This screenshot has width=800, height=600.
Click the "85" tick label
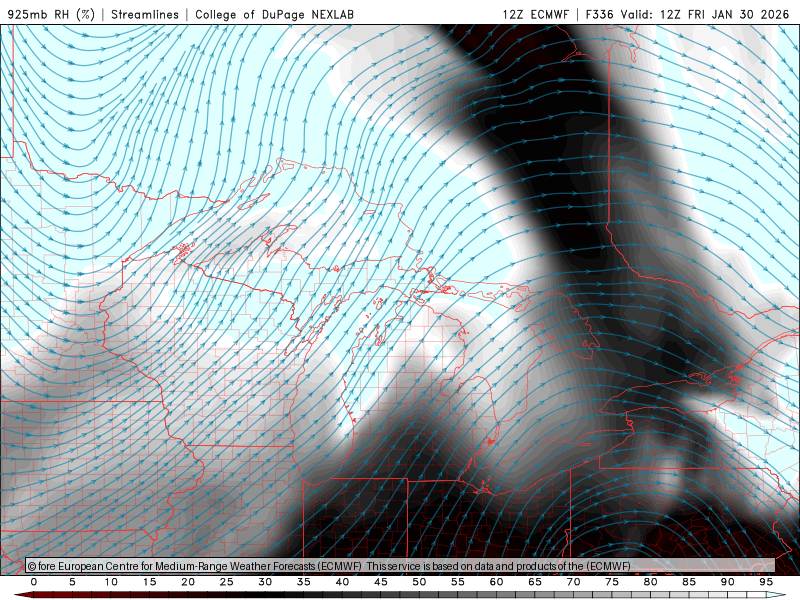pos(689,582)
